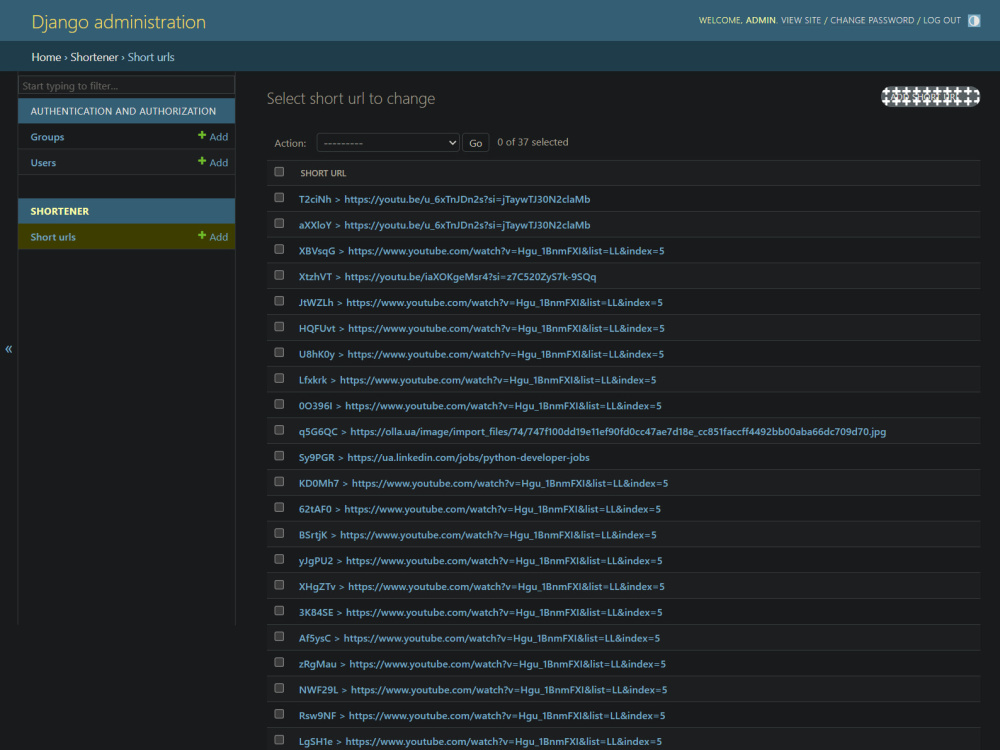The height and width of the screenshot is (750, 1000).
Task: Toggle the select-all checkbox in the header
Action: click(279, 172)
